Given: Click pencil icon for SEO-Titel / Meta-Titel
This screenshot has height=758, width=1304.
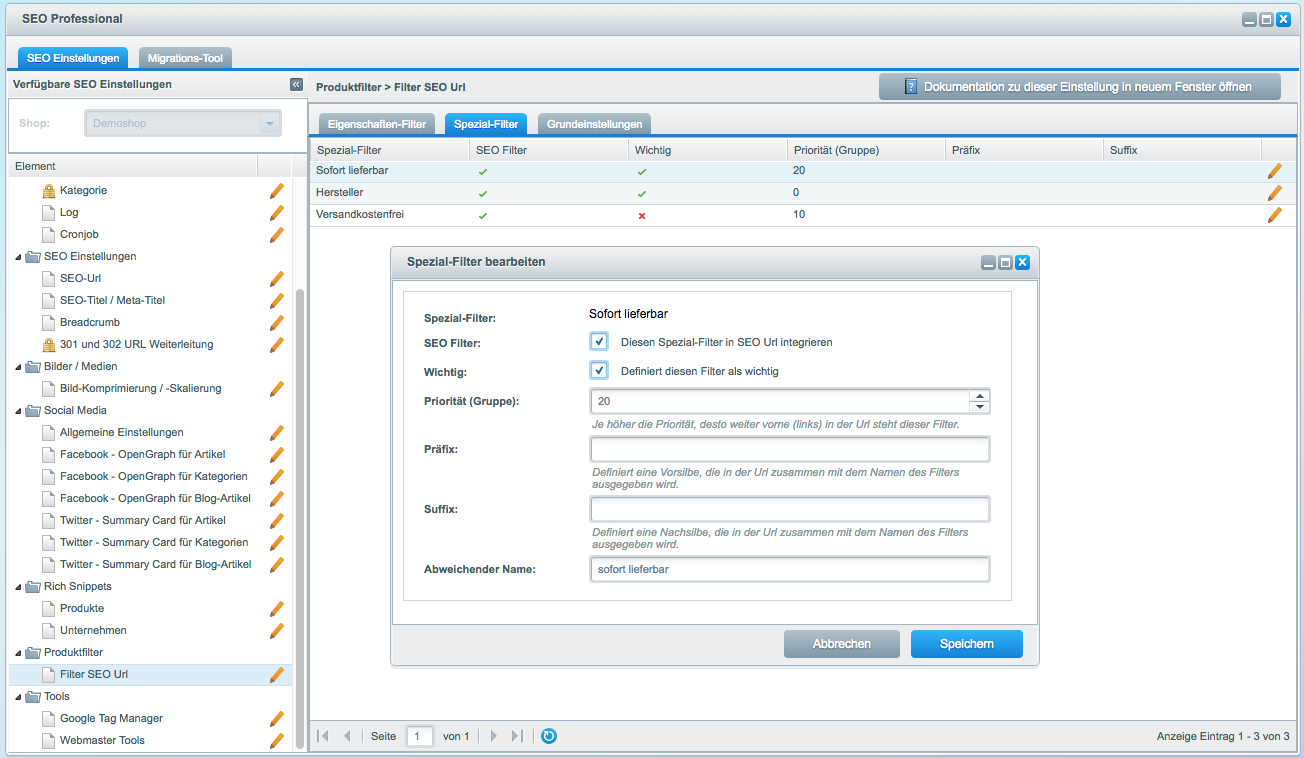Looking at the screenshot, I should [x=277, y=300].
